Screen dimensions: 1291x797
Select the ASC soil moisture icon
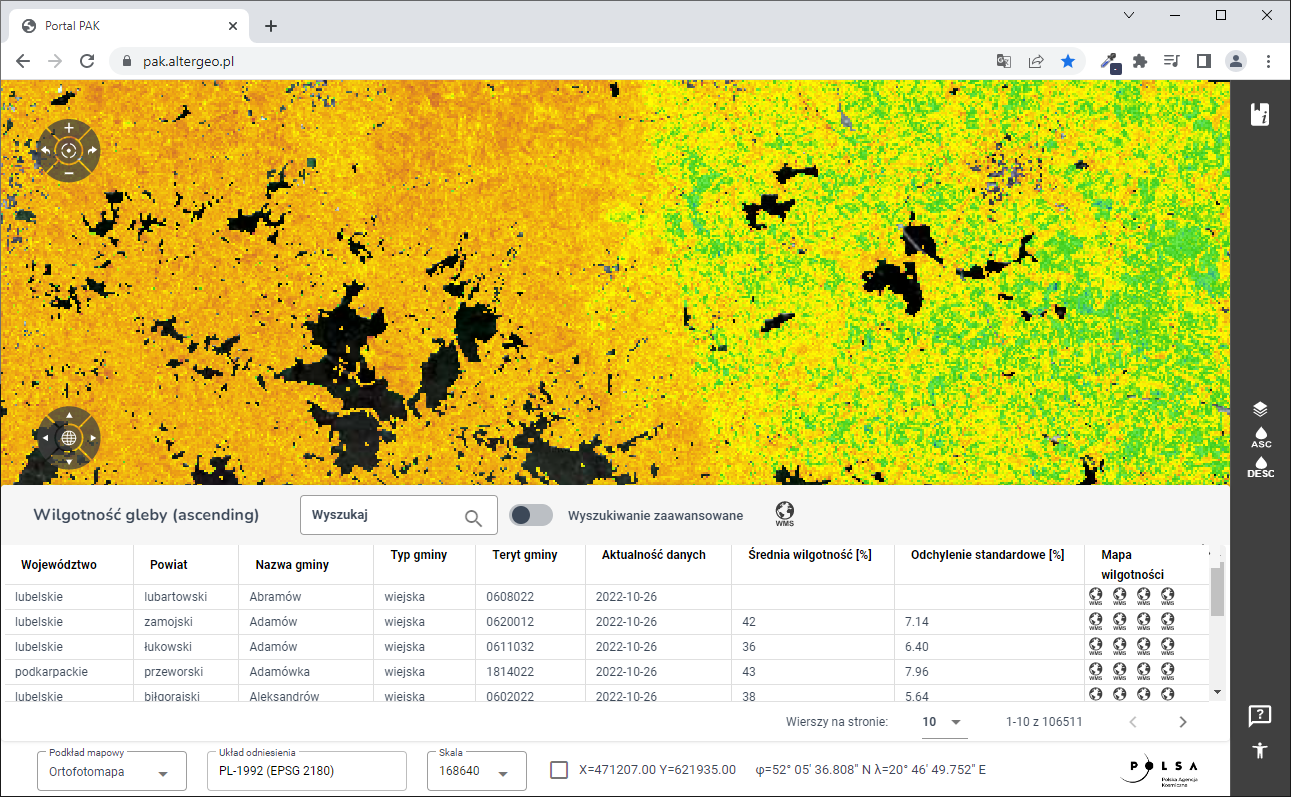click(x=1260, y=437)
